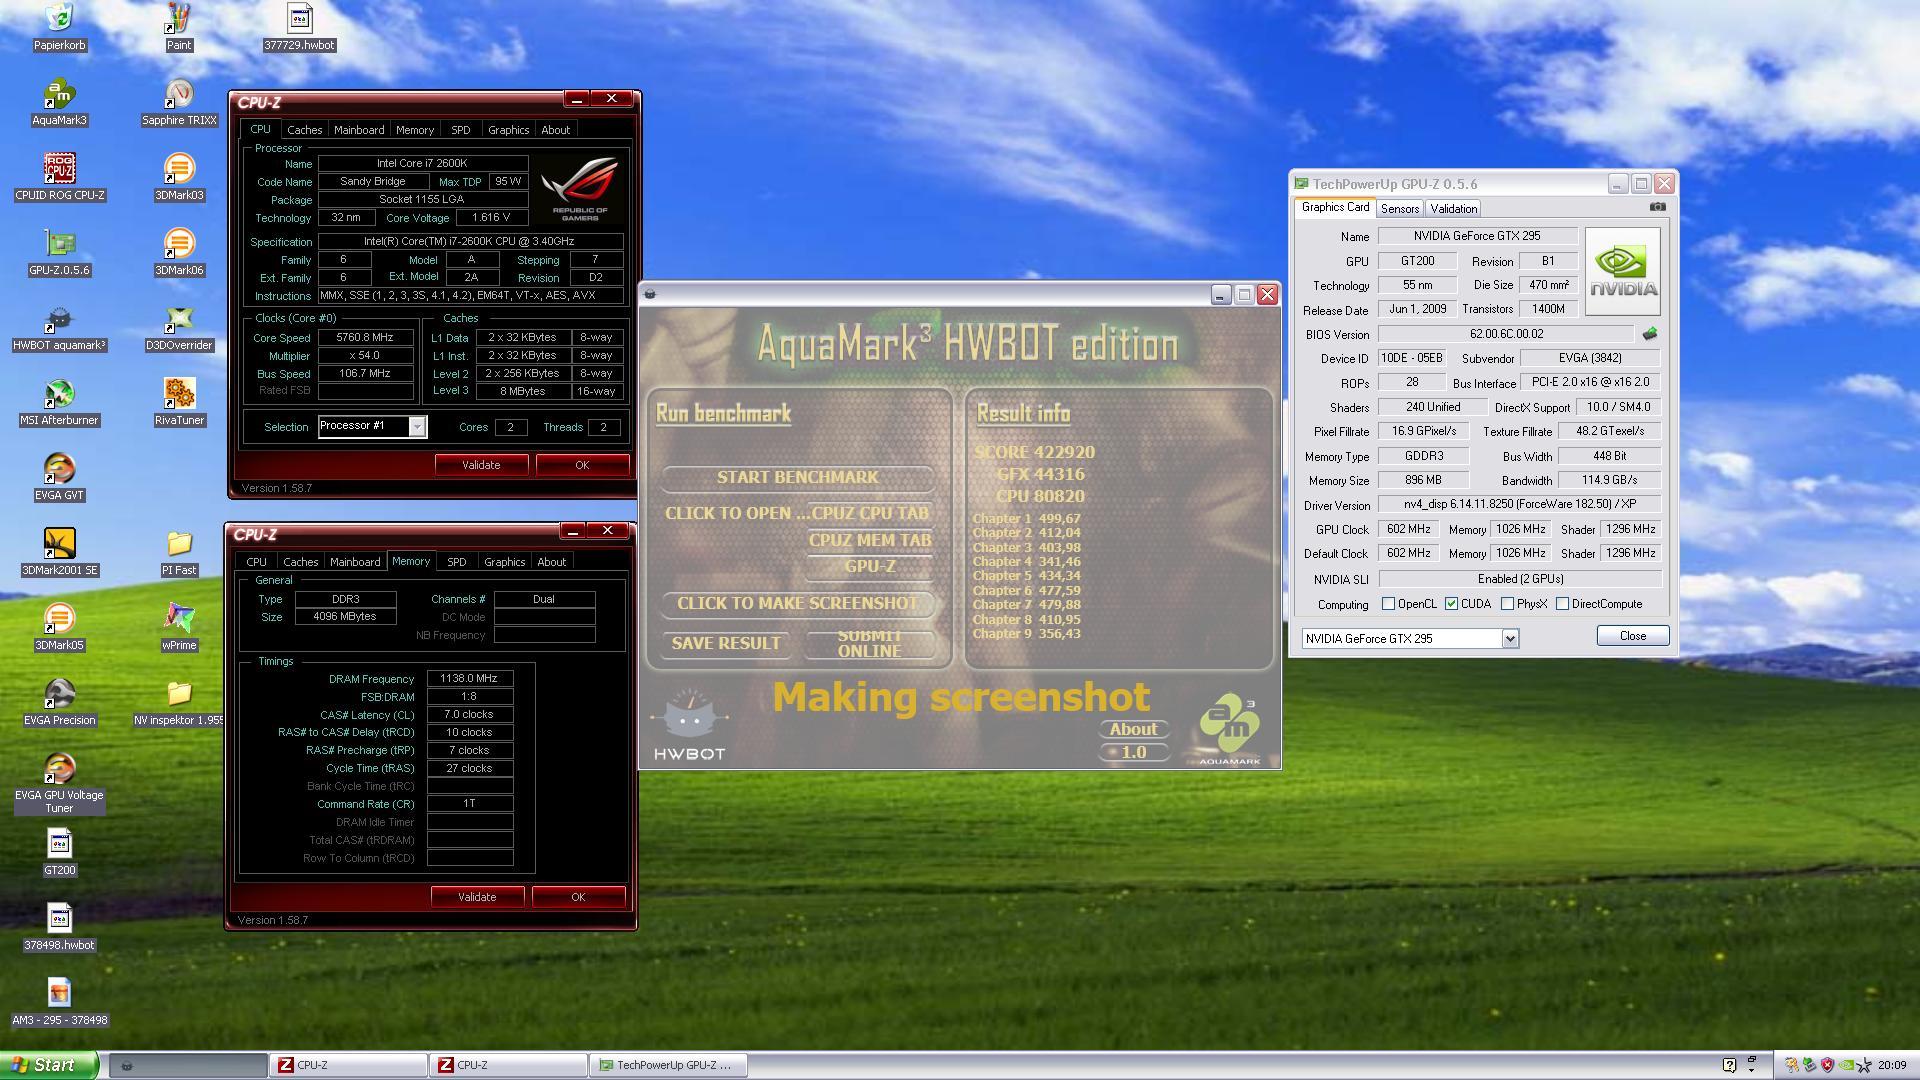Click the Core Speed 5760.8 MHz value

click(x=365, y=338)
